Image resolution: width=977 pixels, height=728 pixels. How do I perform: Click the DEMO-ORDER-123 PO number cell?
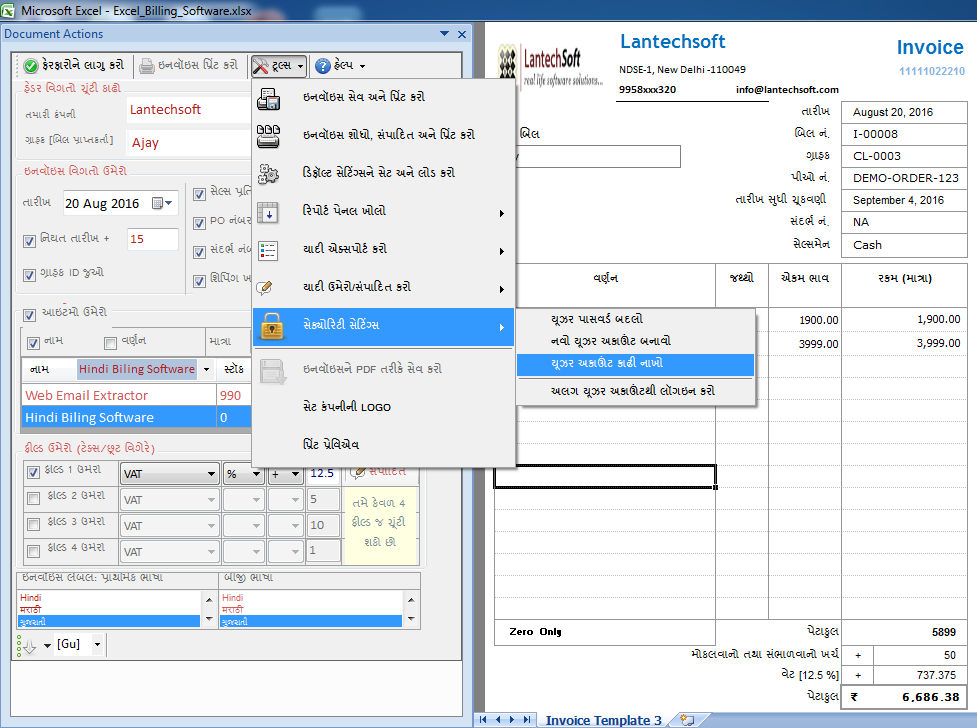click(905, 178)
